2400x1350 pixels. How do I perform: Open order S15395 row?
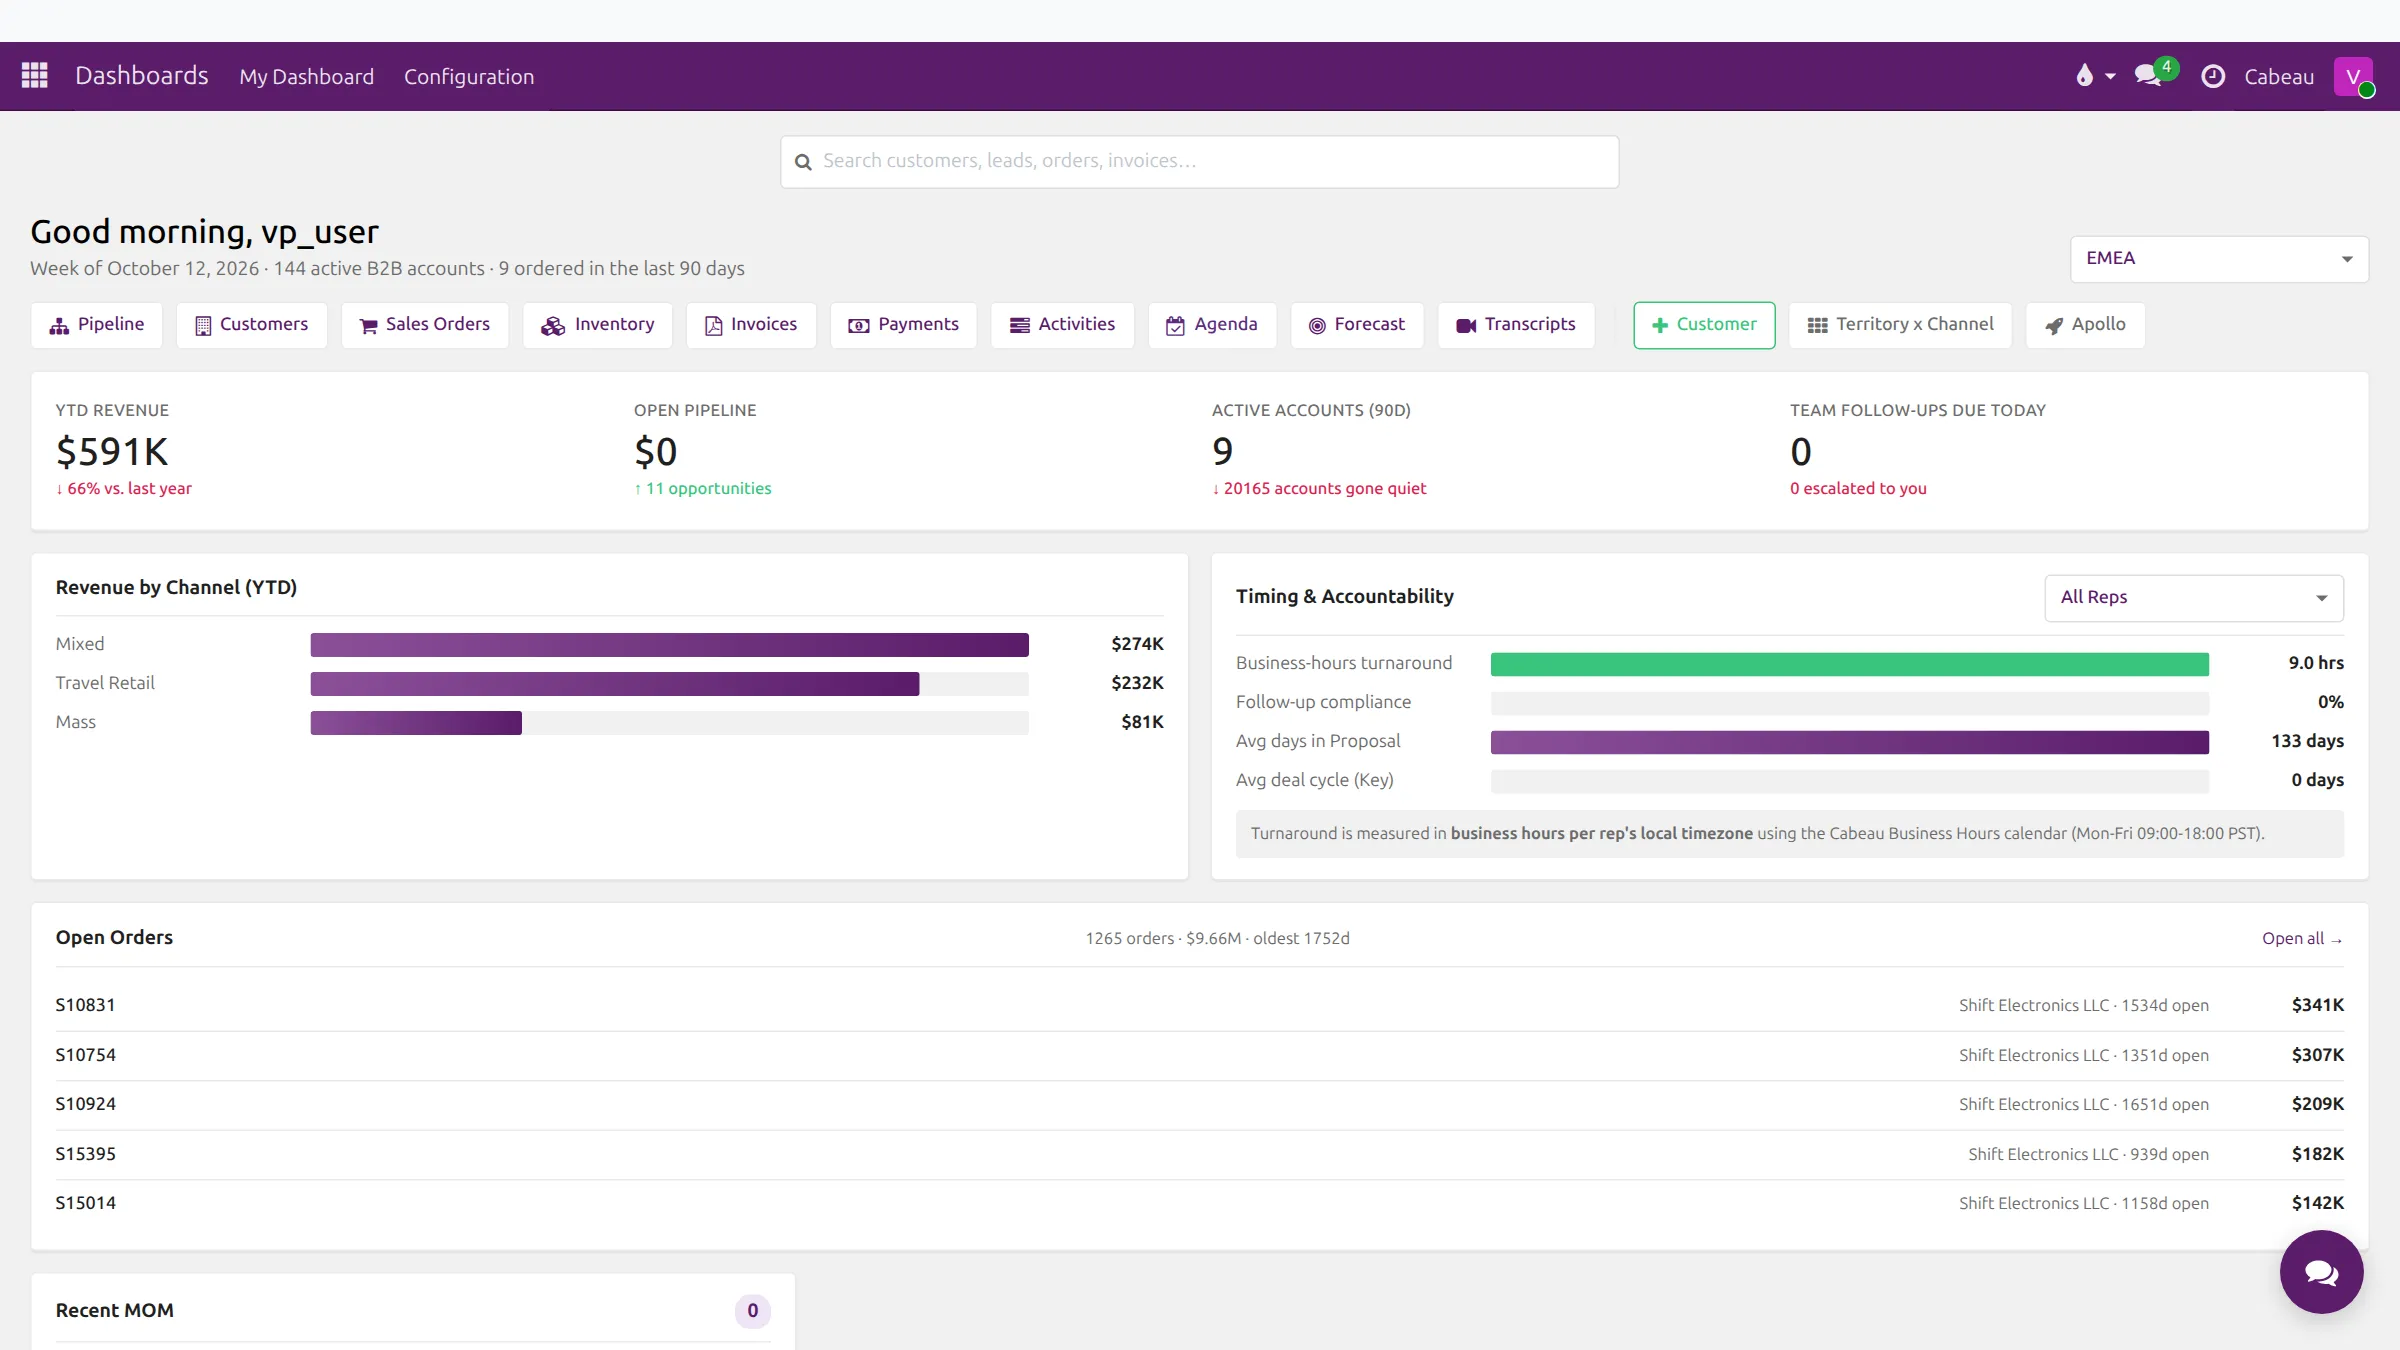[x=1200, y=1154]
